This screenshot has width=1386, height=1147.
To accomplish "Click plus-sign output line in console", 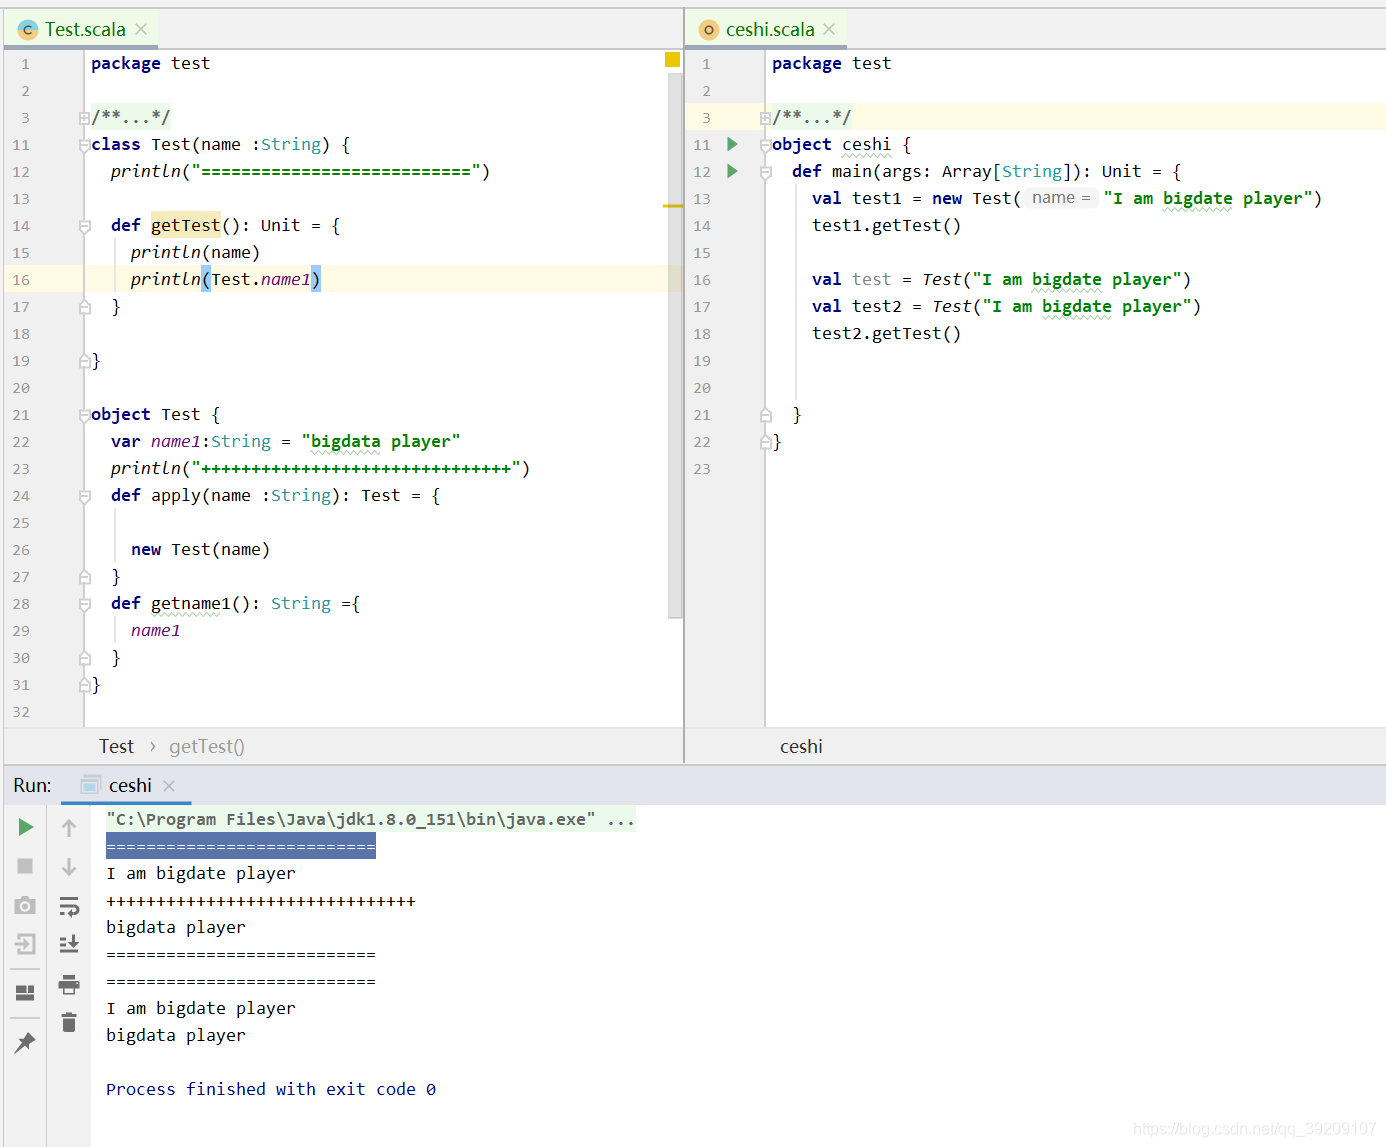I will click(x=261, y=900).
